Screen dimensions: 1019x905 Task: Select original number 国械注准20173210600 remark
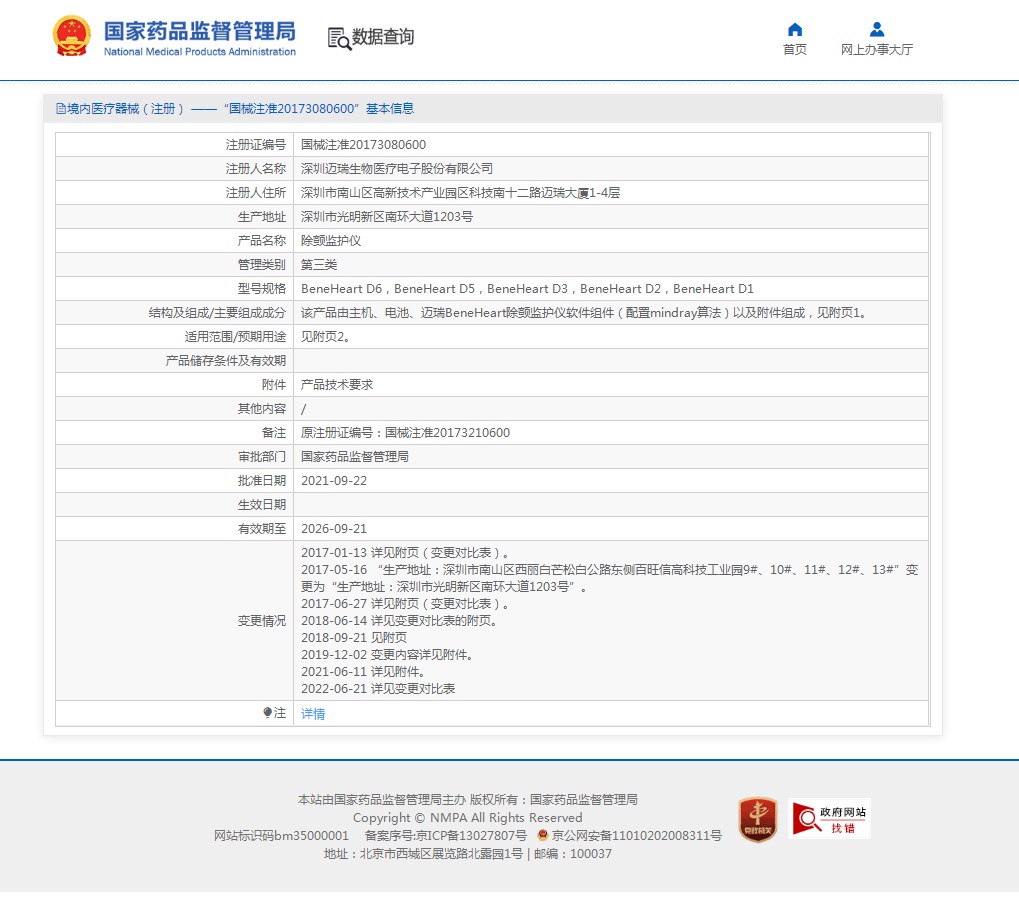[405, 433]
